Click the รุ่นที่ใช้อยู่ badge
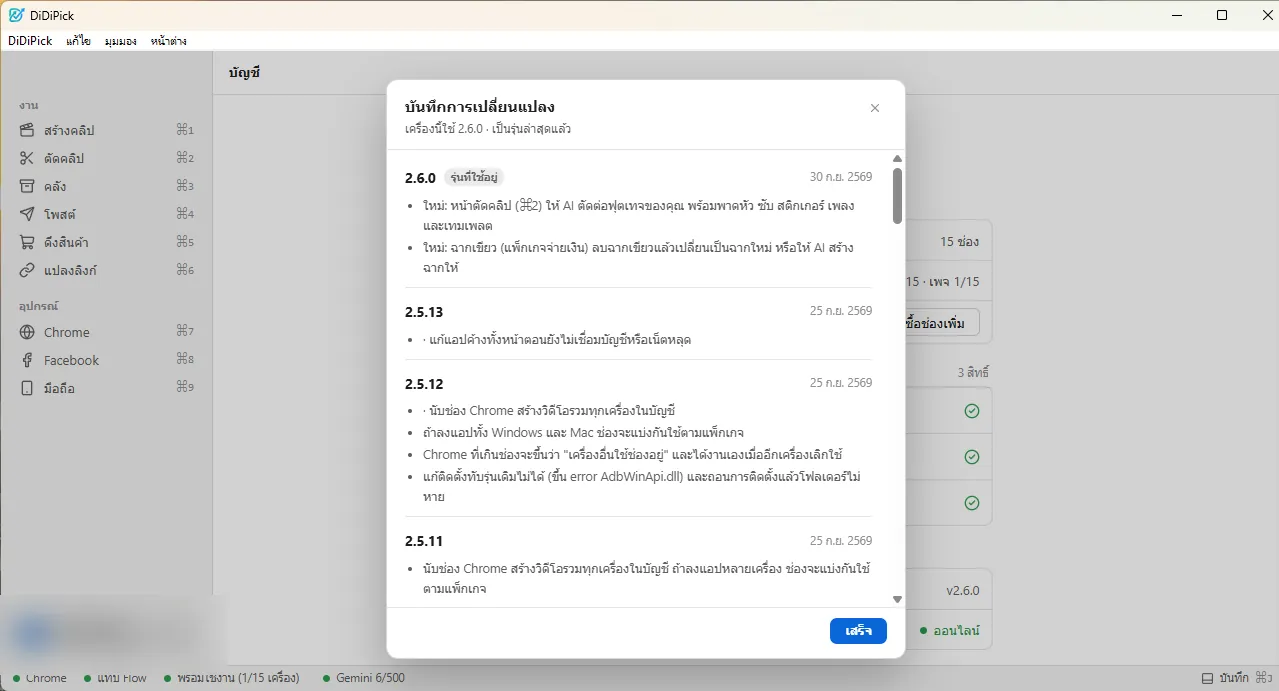 473,178
